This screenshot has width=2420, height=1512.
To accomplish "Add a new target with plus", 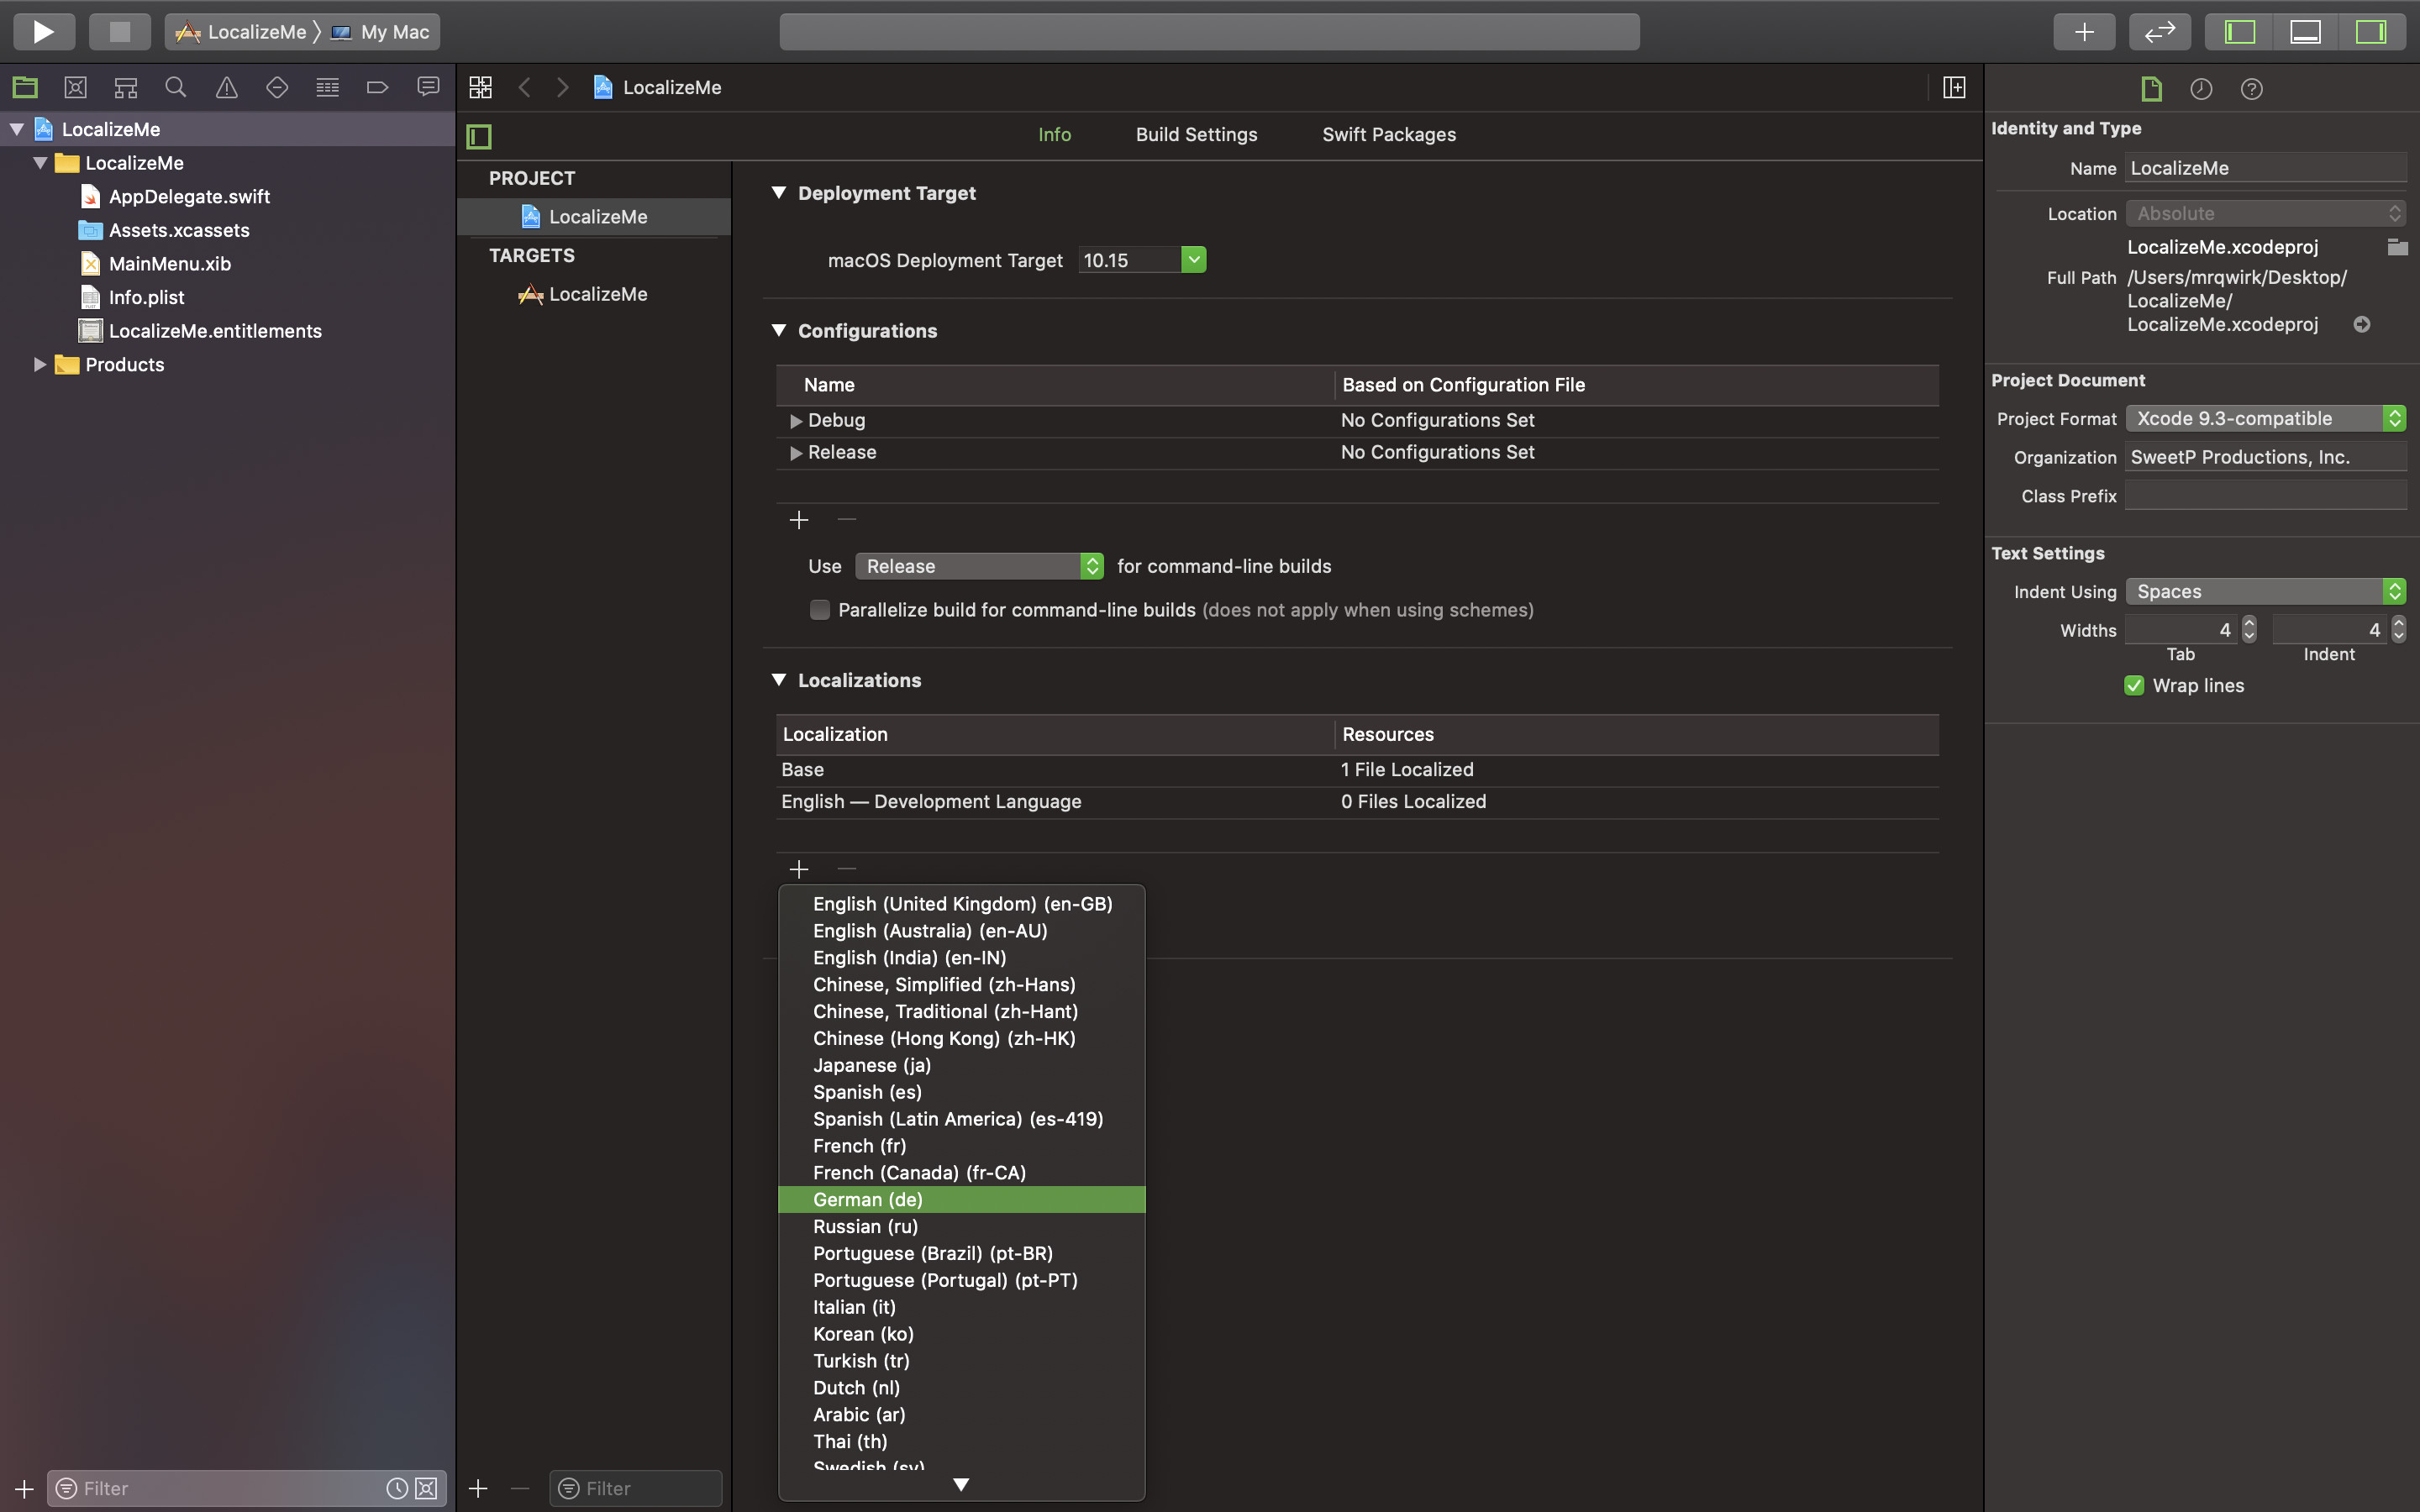I will (x=478, y=1488).
